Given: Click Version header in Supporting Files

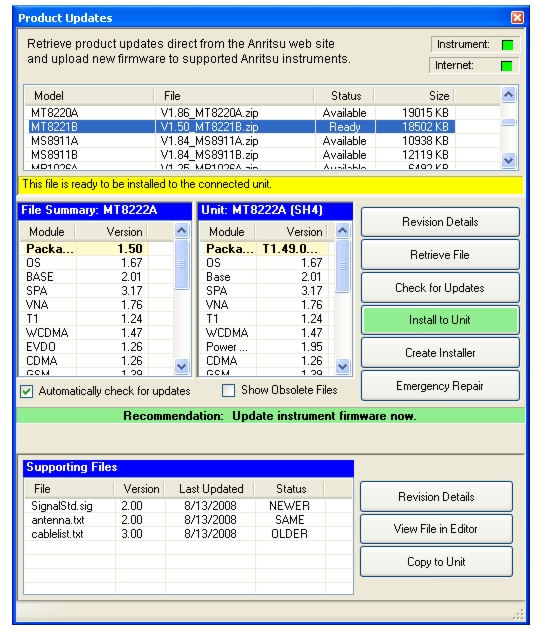Looking at the screenshot, I should (141, 489).
